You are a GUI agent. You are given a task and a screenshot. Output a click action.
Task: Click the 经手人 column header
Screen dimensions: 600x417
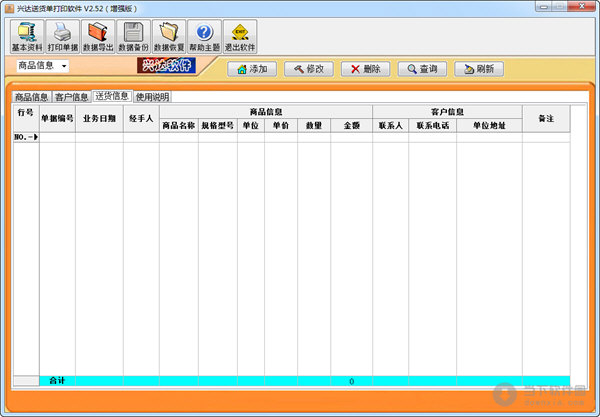pos(141,119)
